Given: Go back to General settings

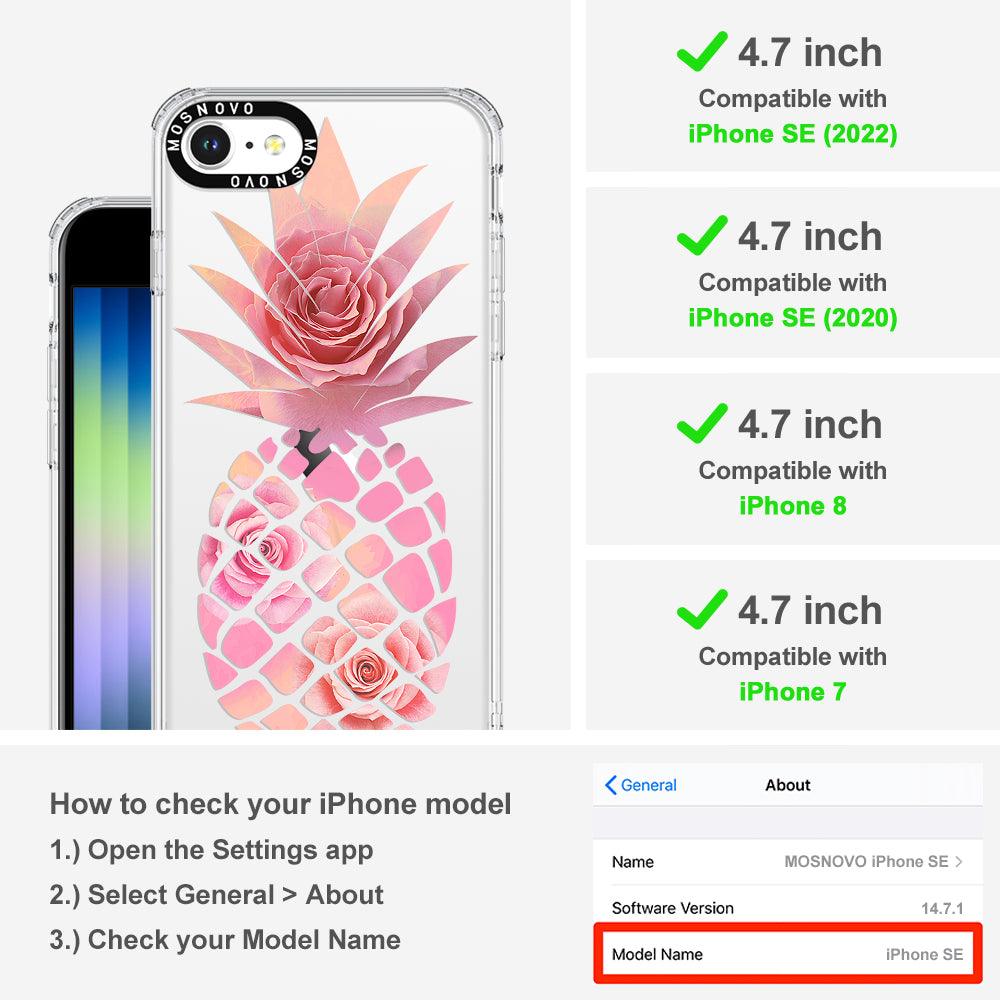Looking at the screenshot, I should coord(641,785).
